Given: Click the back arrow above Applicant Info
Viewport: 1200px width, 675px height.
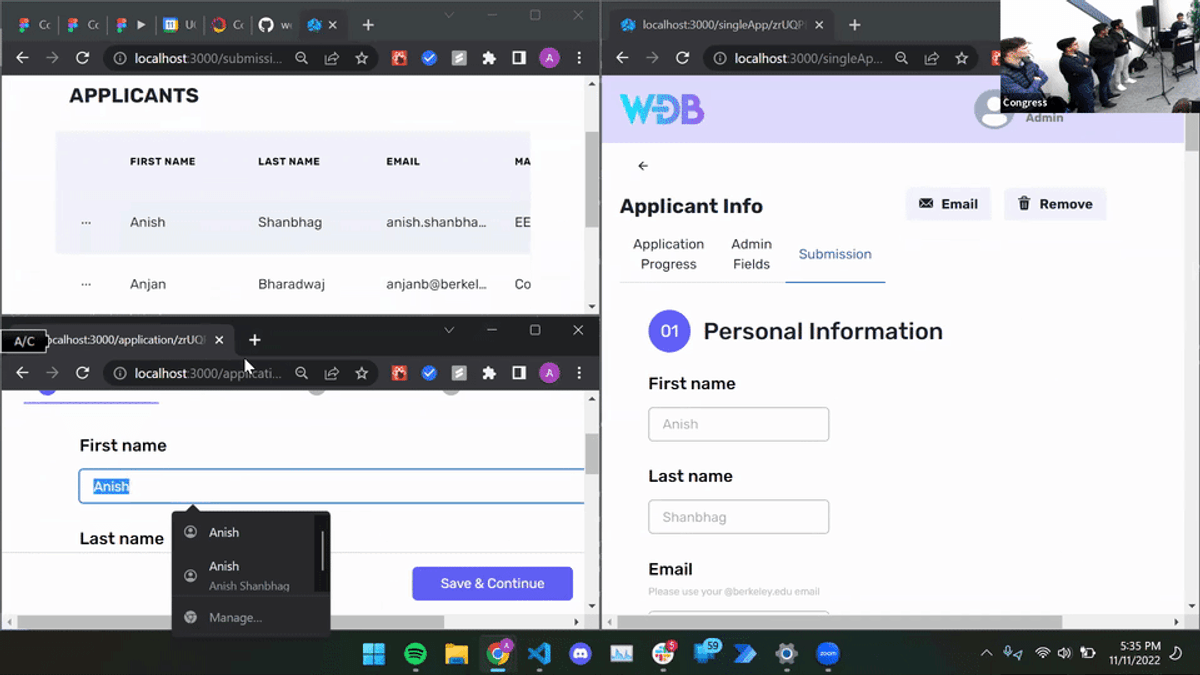Looking at the screenshot, I should [x=642, y=165].
